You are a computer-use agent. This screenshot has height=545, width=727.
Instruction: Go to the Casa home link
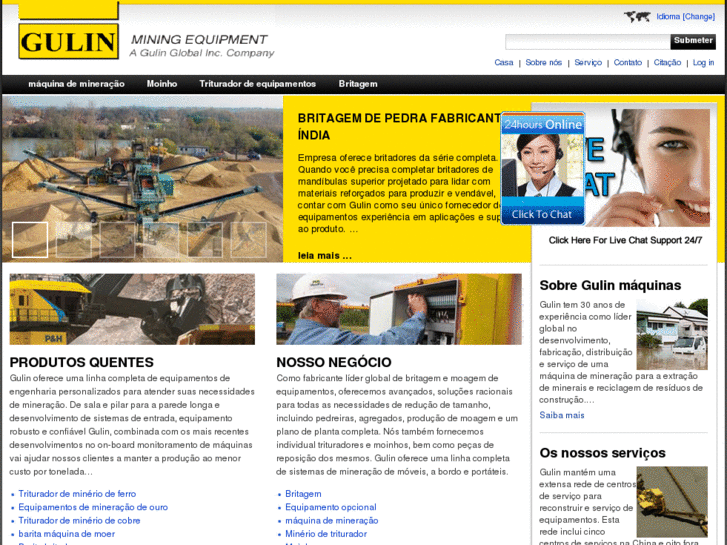point(504,63)
